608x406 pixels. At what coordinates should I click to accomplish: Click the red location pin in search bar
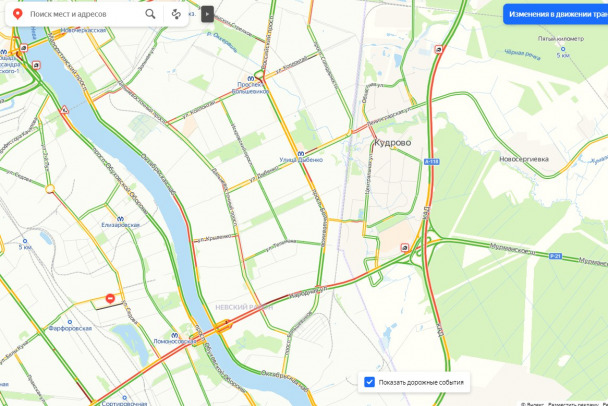coord(17,14)
